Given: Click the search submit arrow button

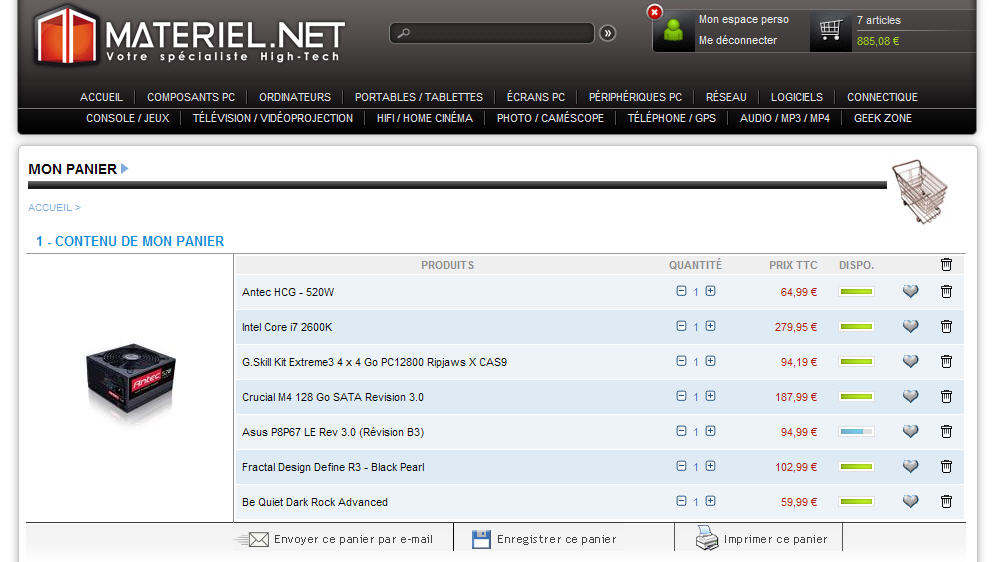Looking at the screenshot, I should [608, 33].
